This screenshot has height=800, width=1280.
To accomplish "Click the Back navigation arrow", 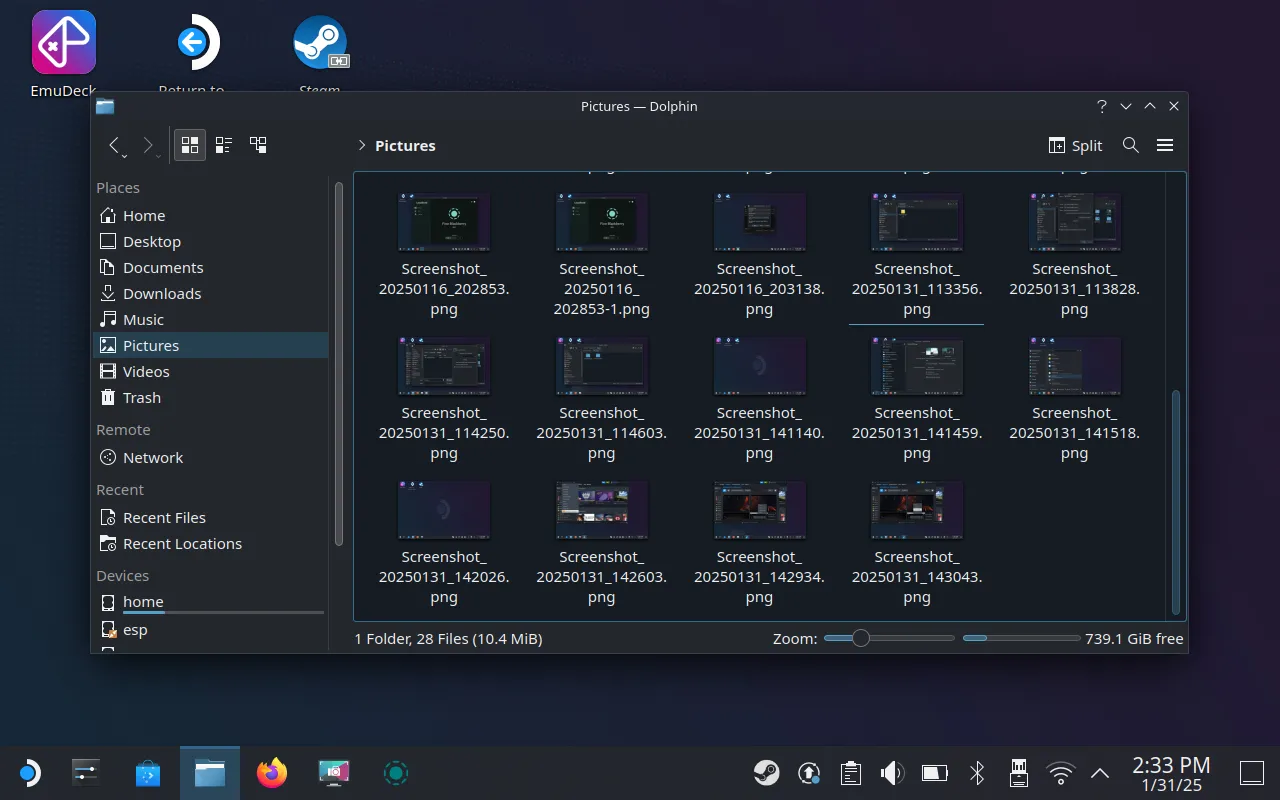I will coord(115,145).
